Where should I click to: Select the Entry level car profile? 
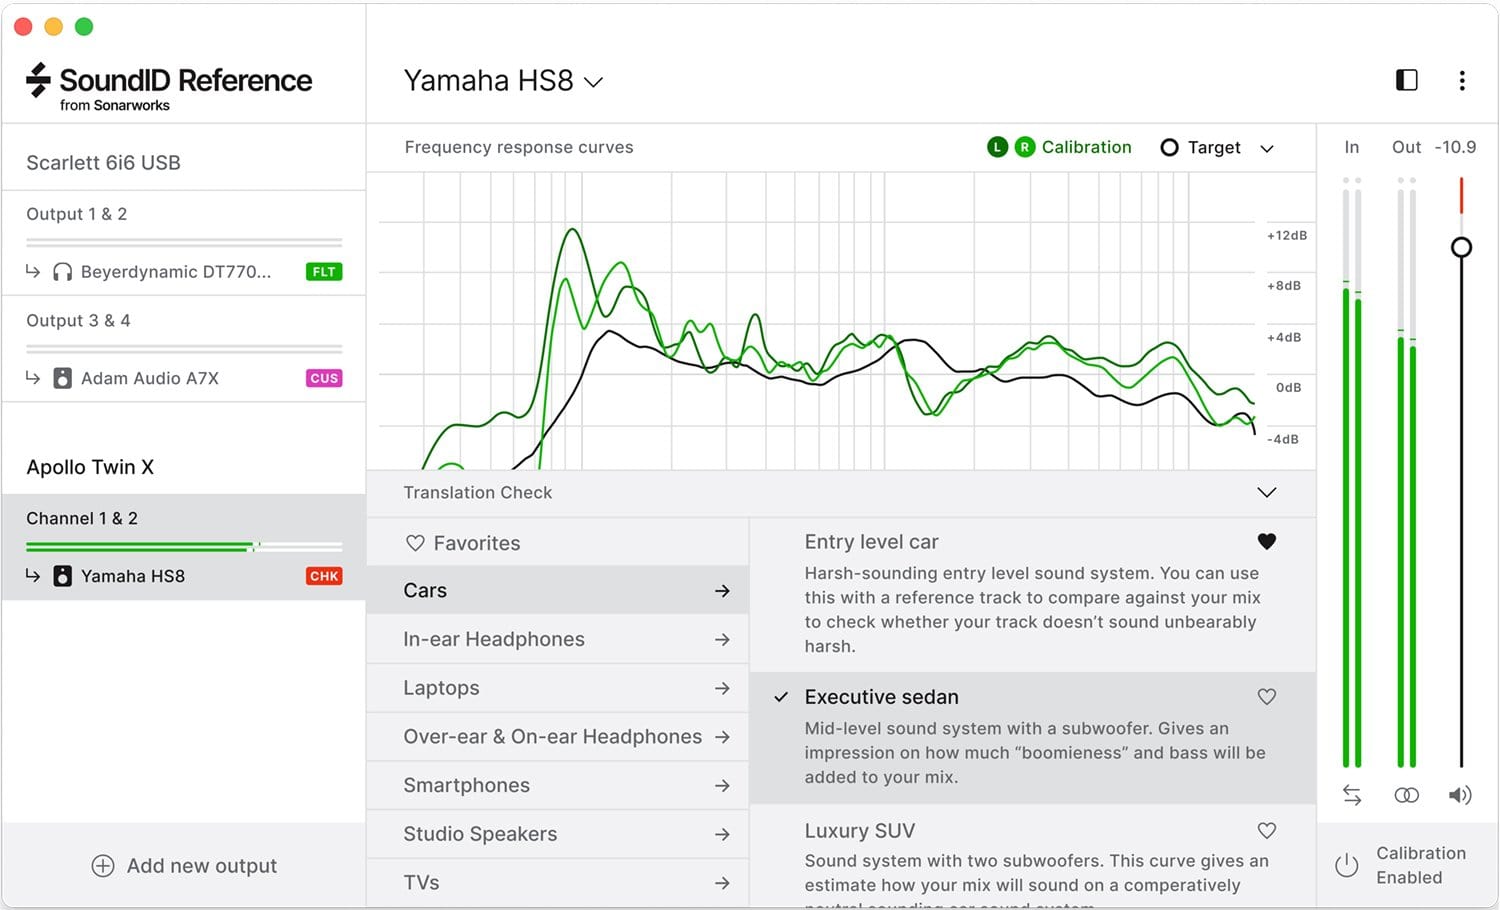1032,595
